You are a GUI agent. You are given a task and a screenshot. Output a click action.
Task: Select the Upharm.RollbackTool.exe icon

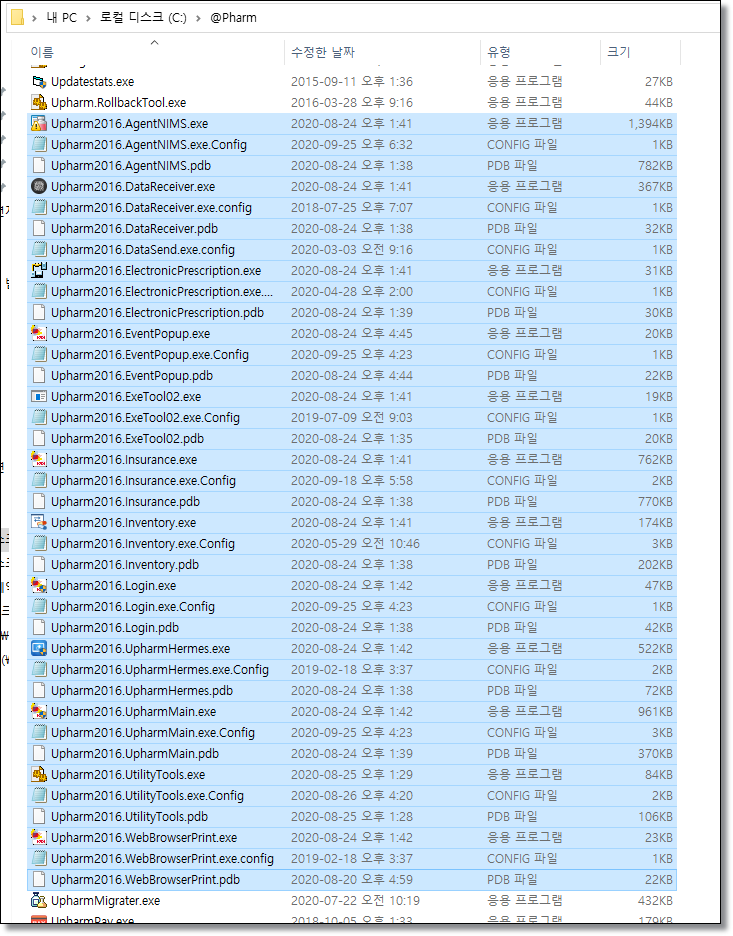coord(39,103)
